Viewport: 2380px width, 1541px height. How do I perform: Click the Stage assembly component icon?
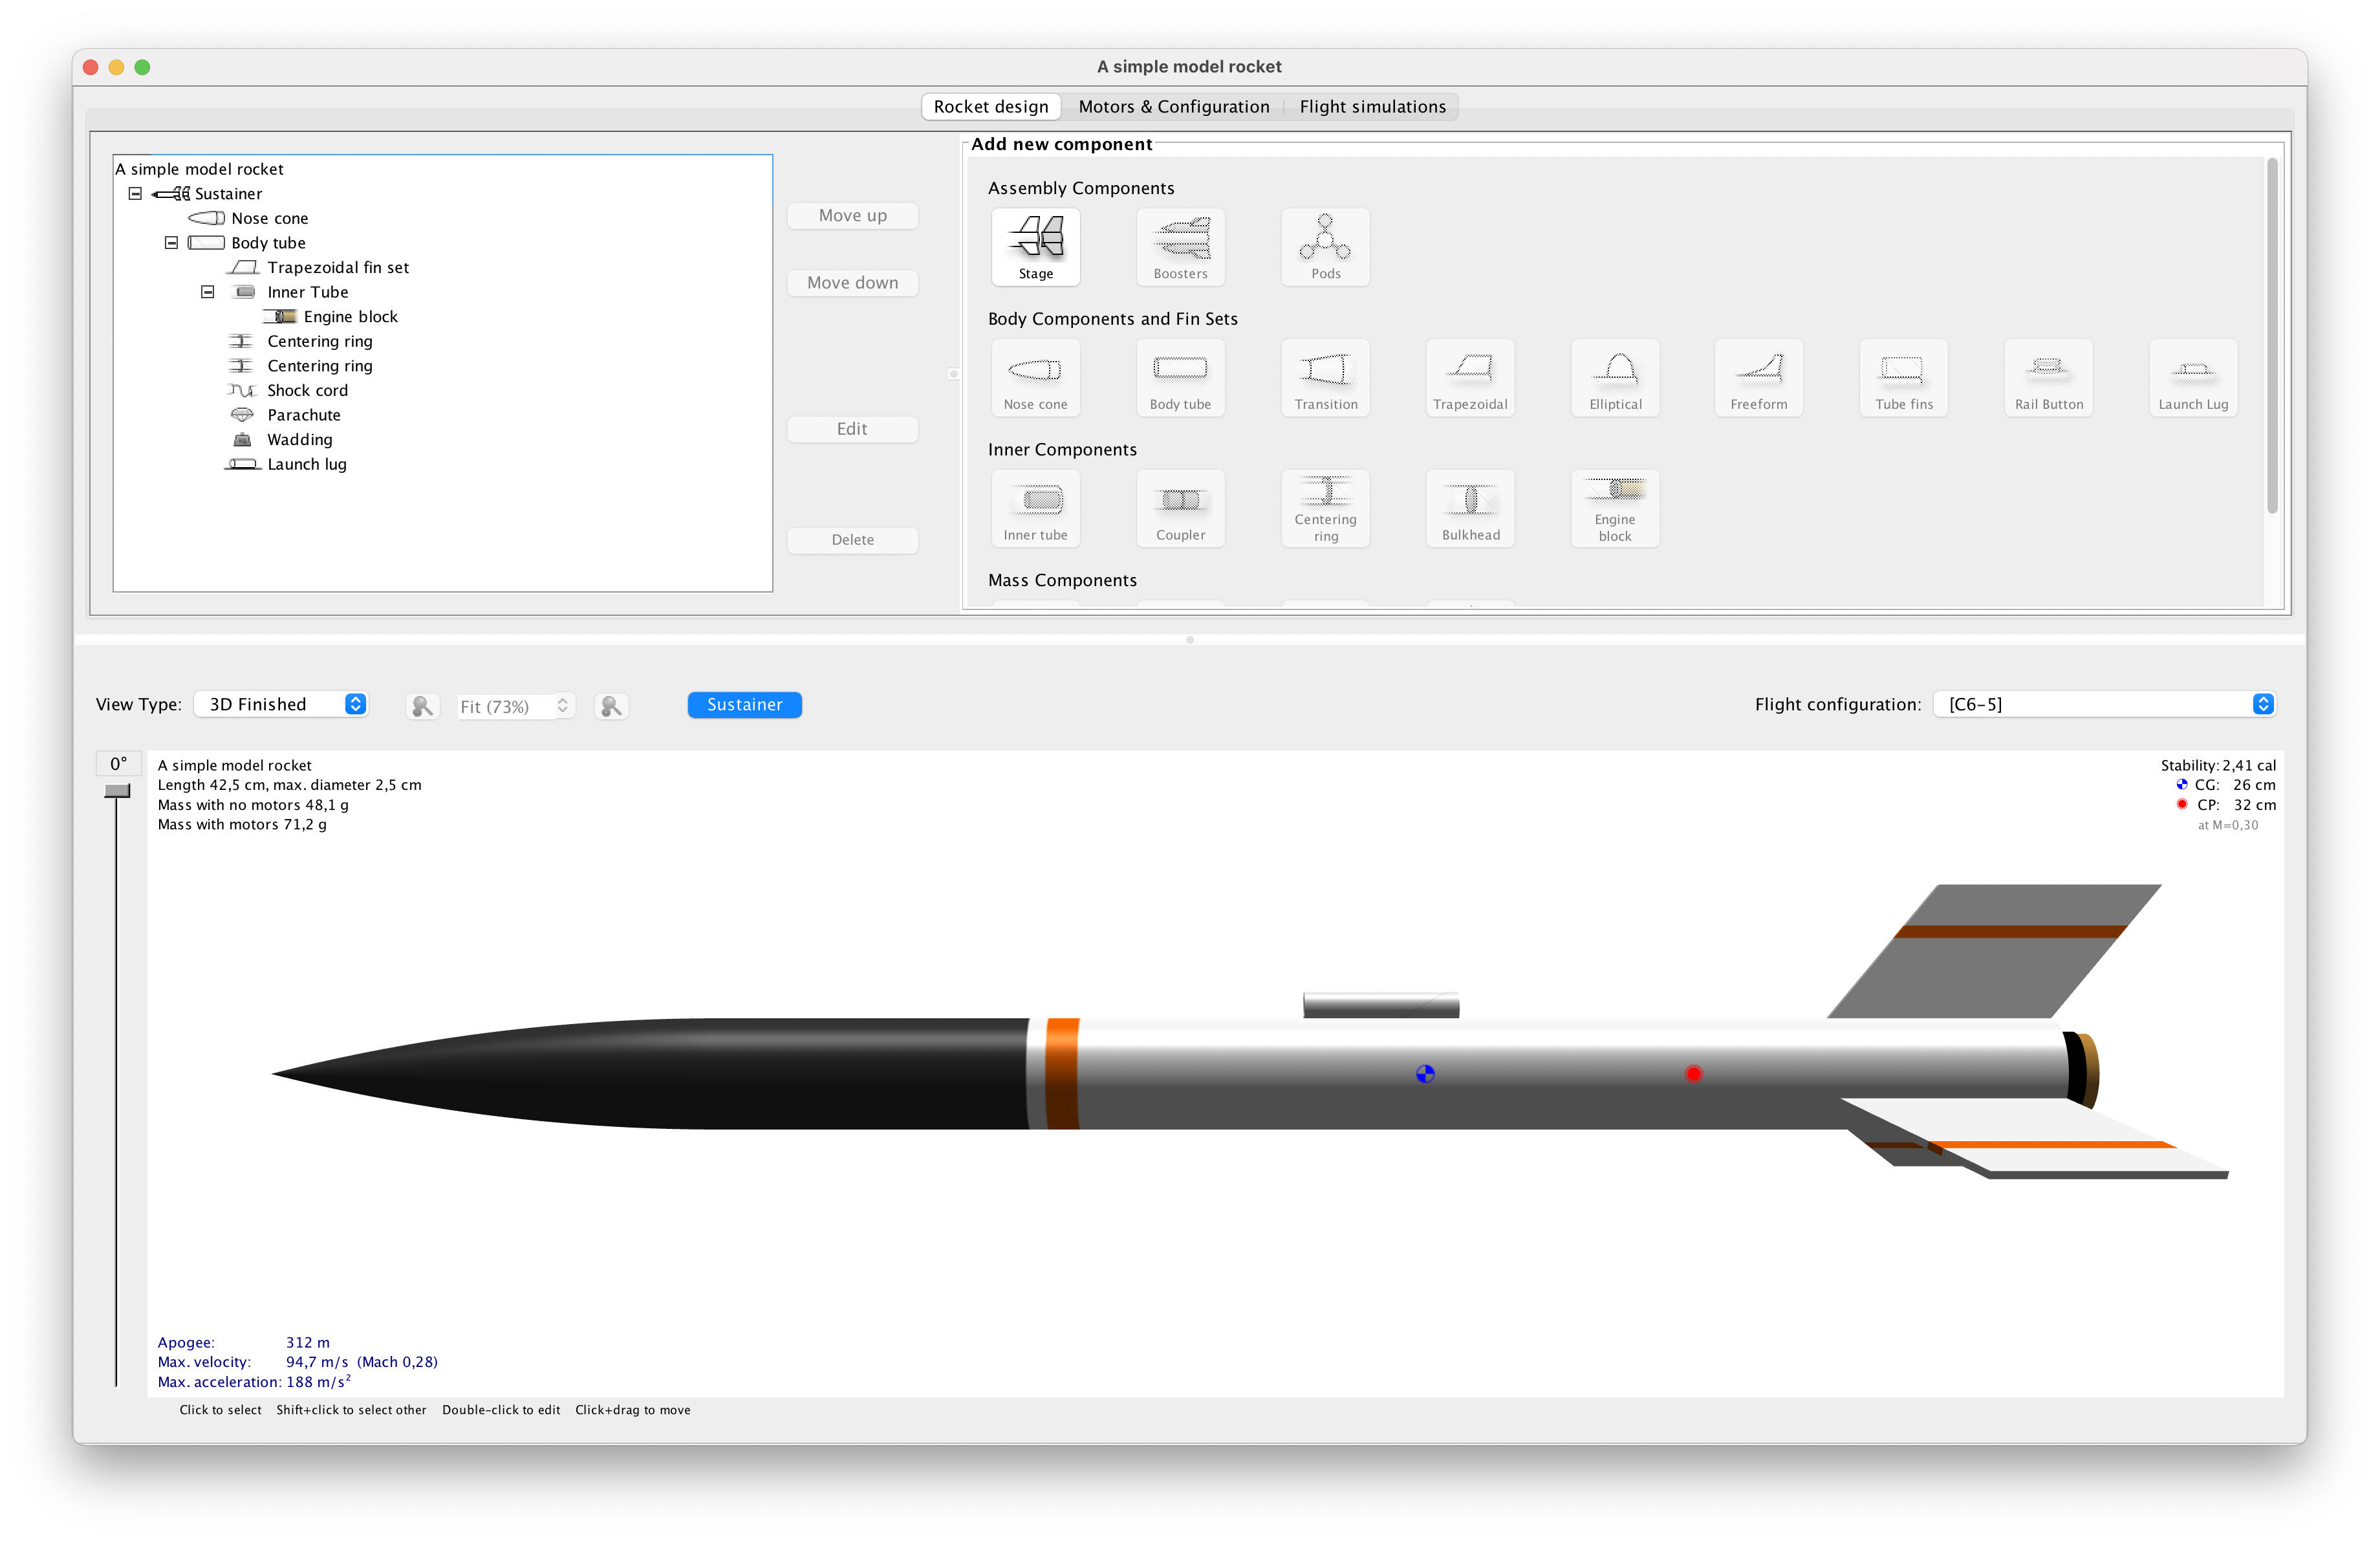coord(1035,243)
